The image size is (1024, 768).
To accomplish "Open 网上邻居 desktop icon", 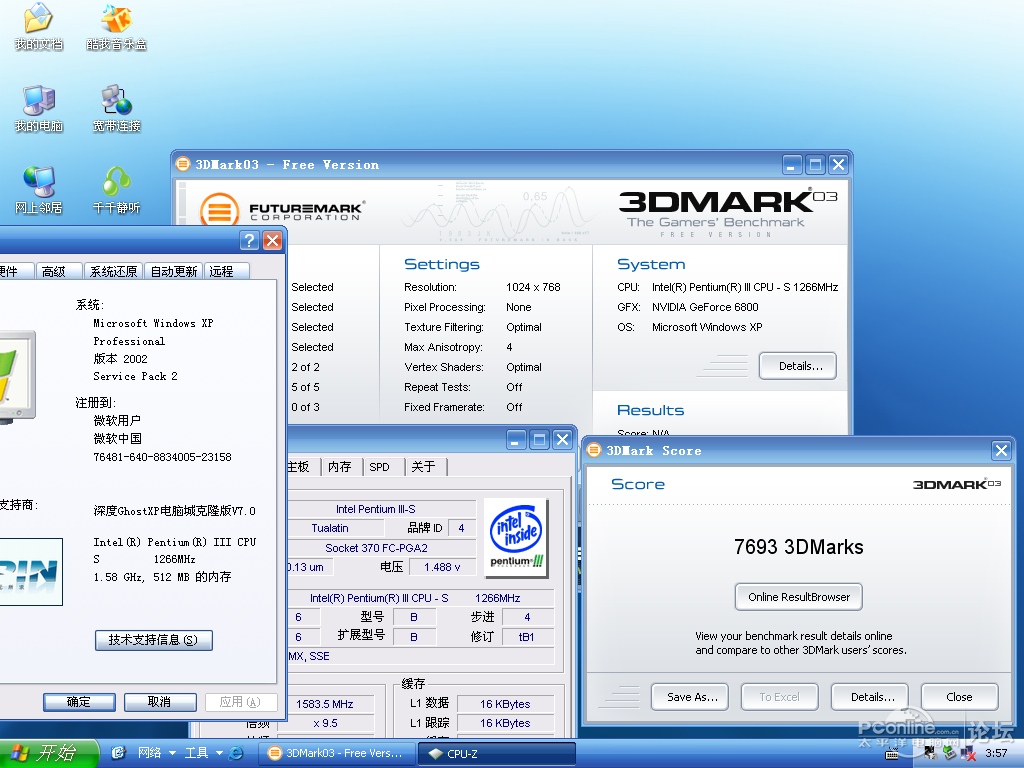I will tap(38, 181).
